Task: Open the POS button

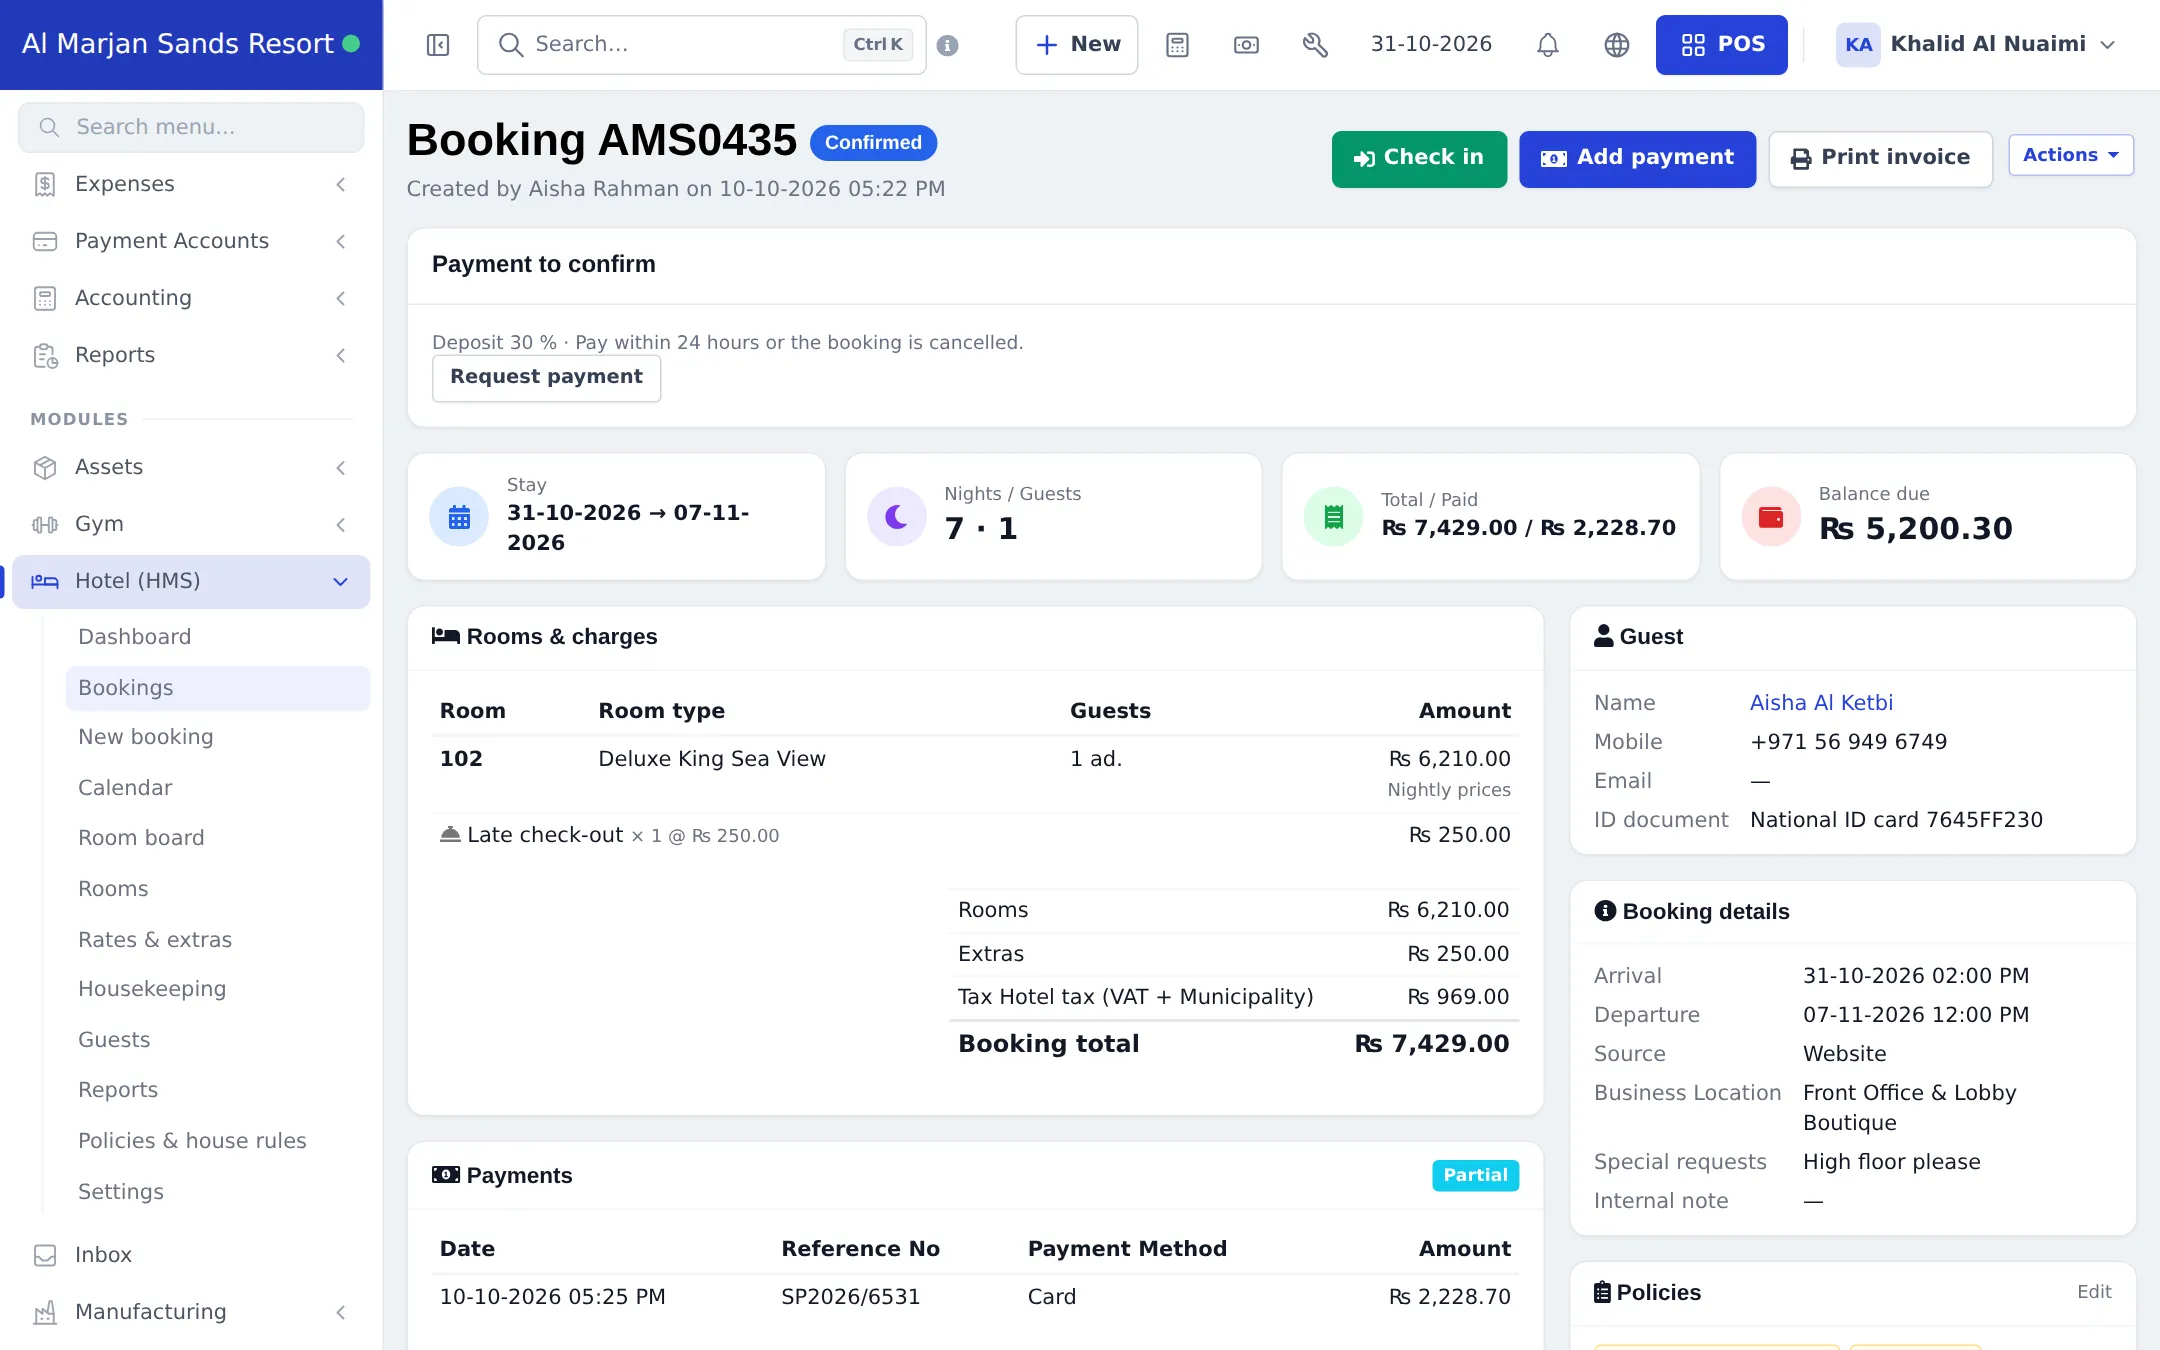Action: point(1722,45)
